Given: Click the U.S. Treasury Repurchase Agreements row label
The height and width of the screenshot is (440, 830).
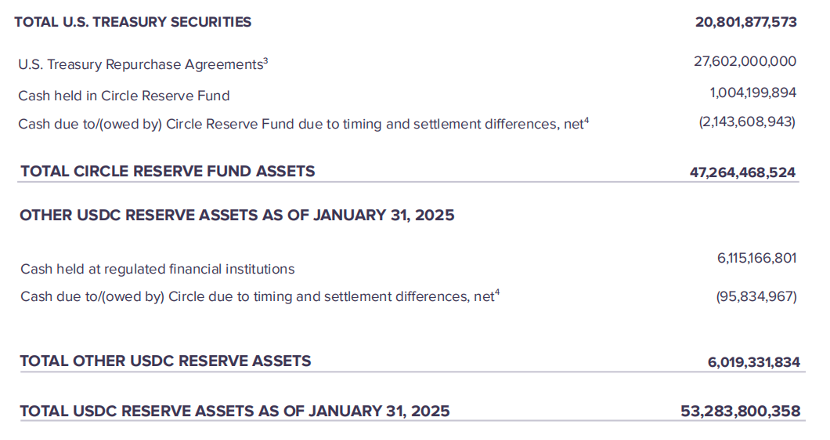Looking at the screenshot, I should [x=140, y=64].
